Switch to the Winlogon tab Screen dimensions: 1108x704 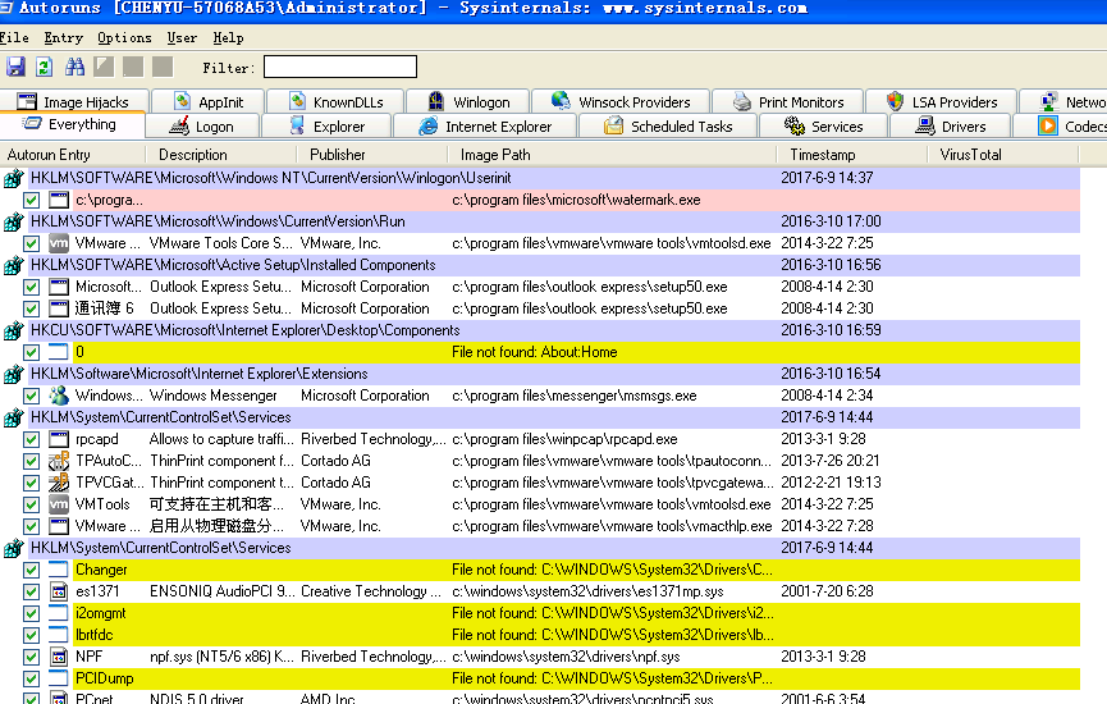pos(468,102)
